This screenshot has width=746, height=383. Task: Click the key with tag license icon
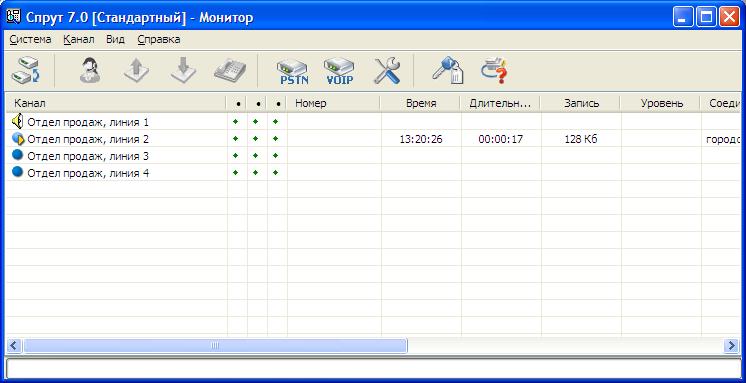tap(448, 70)
